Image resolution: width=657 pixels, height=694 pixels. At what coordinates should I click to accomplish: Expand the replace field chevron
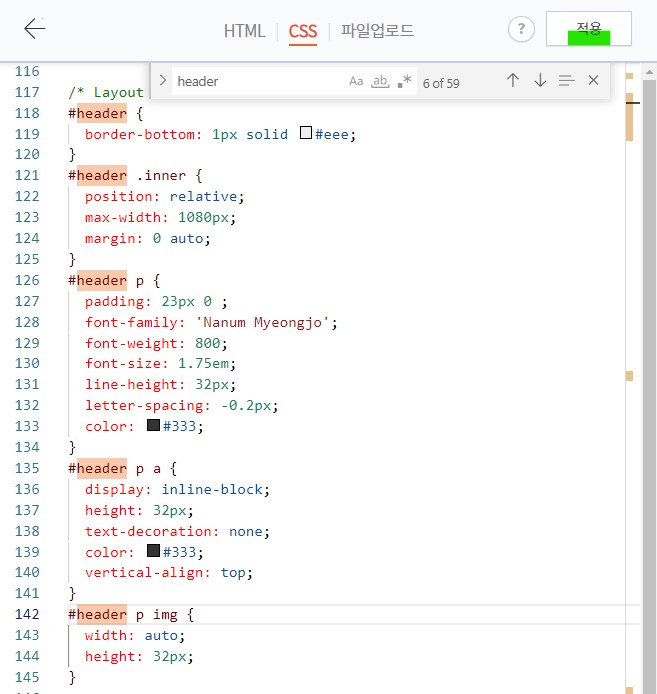162,81
